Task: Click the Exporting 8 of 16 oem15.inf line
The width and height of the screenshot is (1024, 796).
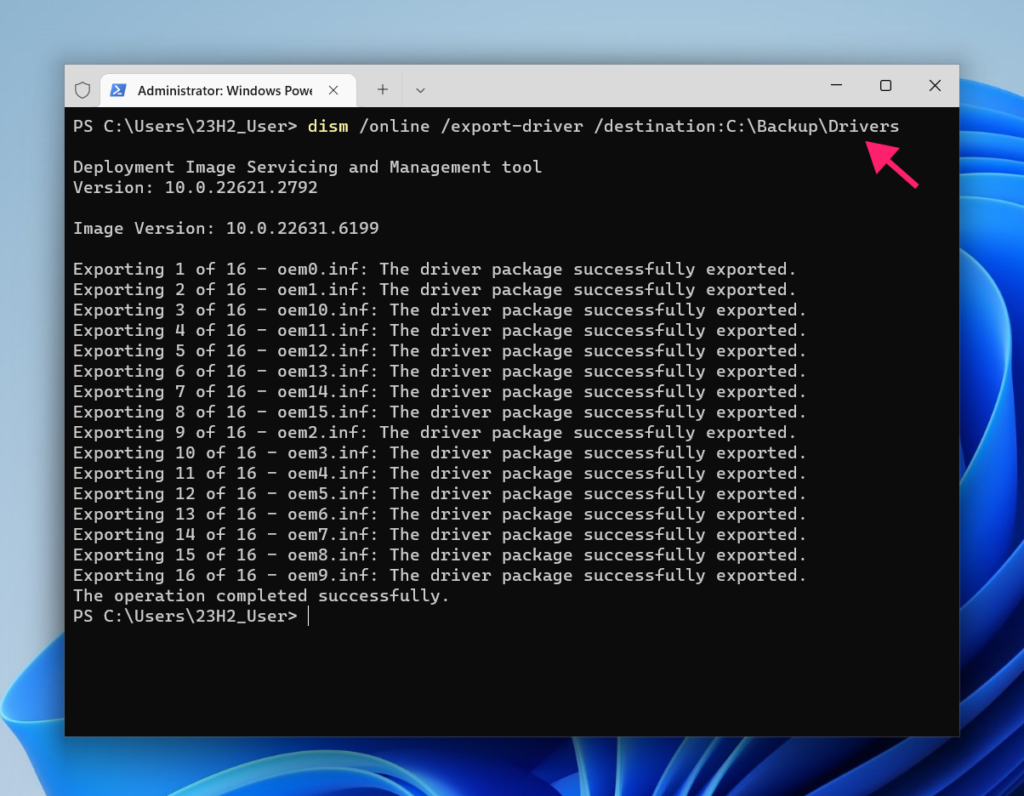Action: (440, 412)
